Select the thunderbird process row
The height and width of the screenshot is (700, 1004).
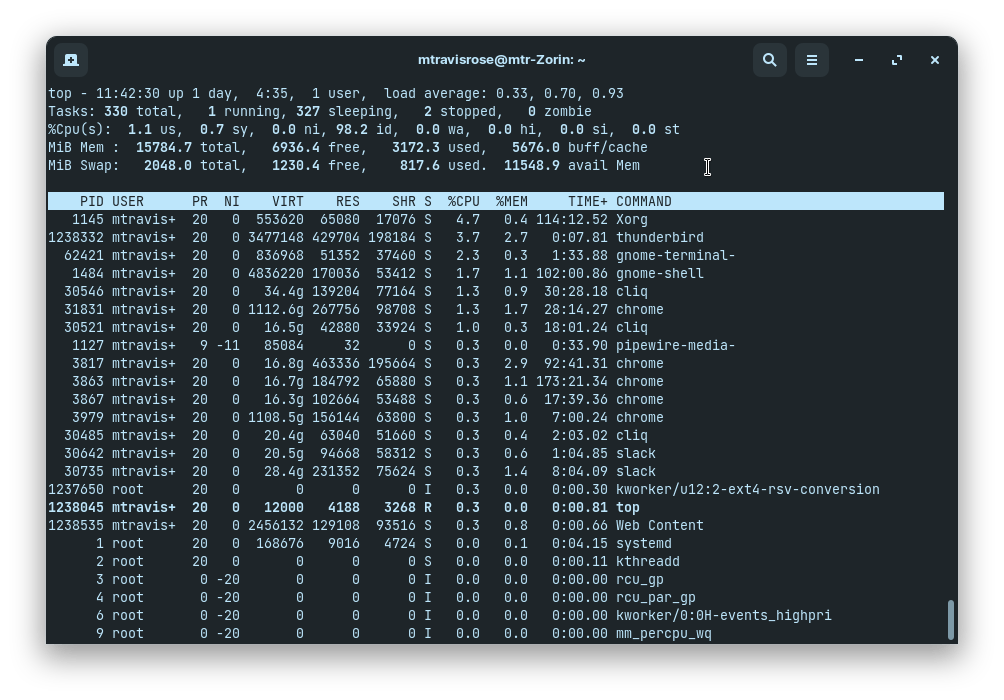pos(400,237)
